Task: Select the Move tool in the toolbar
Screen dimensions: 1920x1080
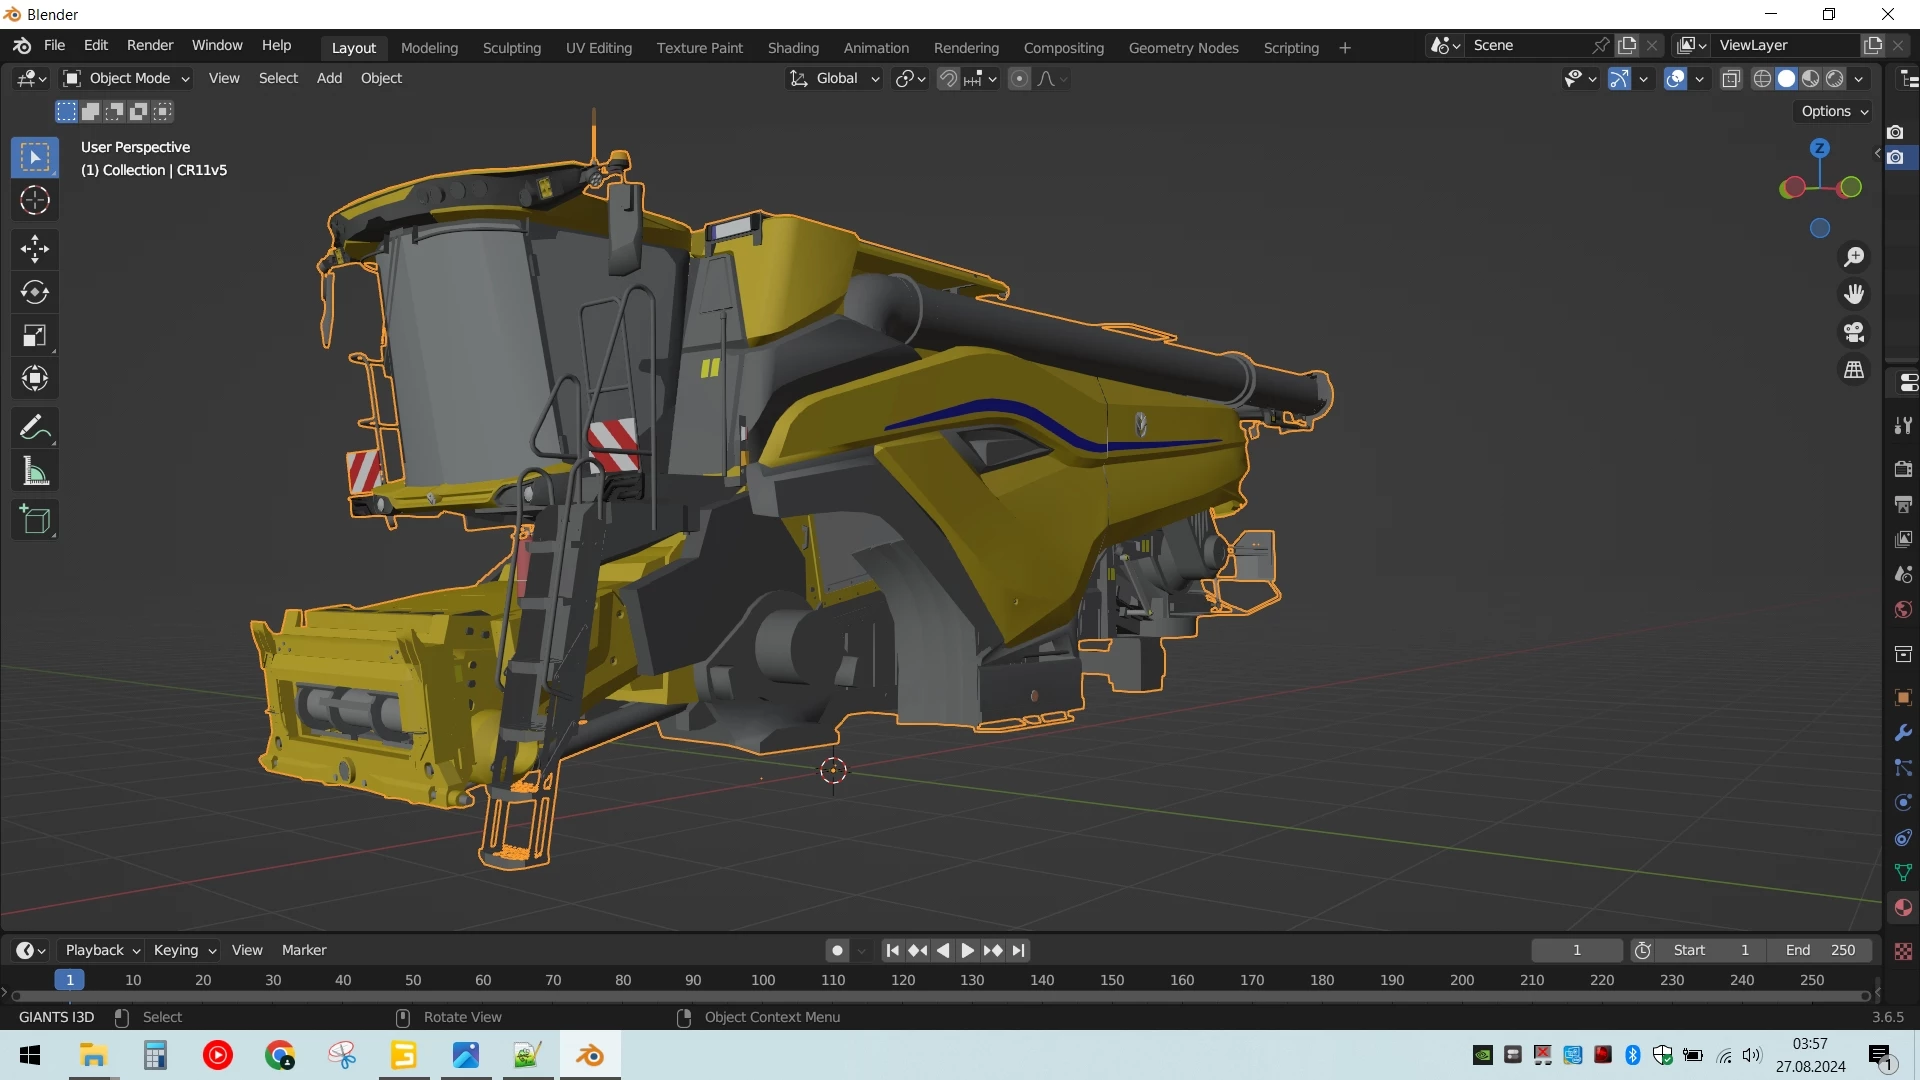Action: point(35,248)
